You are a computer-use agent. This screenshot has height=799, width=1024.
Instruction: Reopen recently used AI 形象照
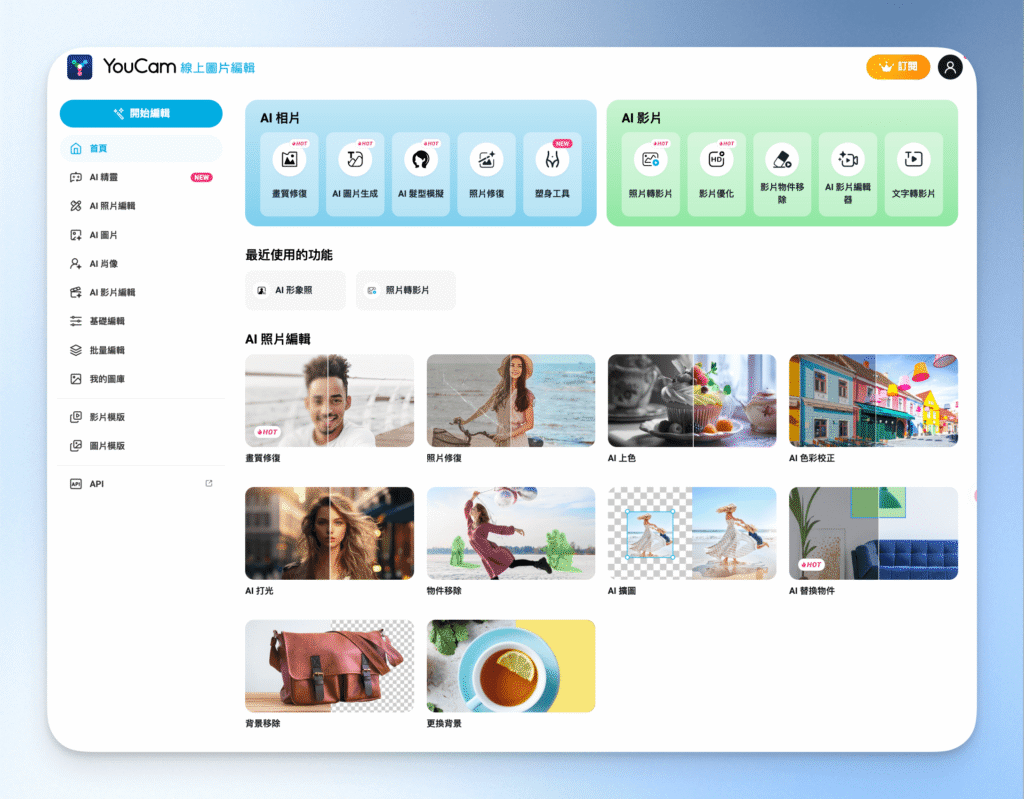tap(295, 290)
